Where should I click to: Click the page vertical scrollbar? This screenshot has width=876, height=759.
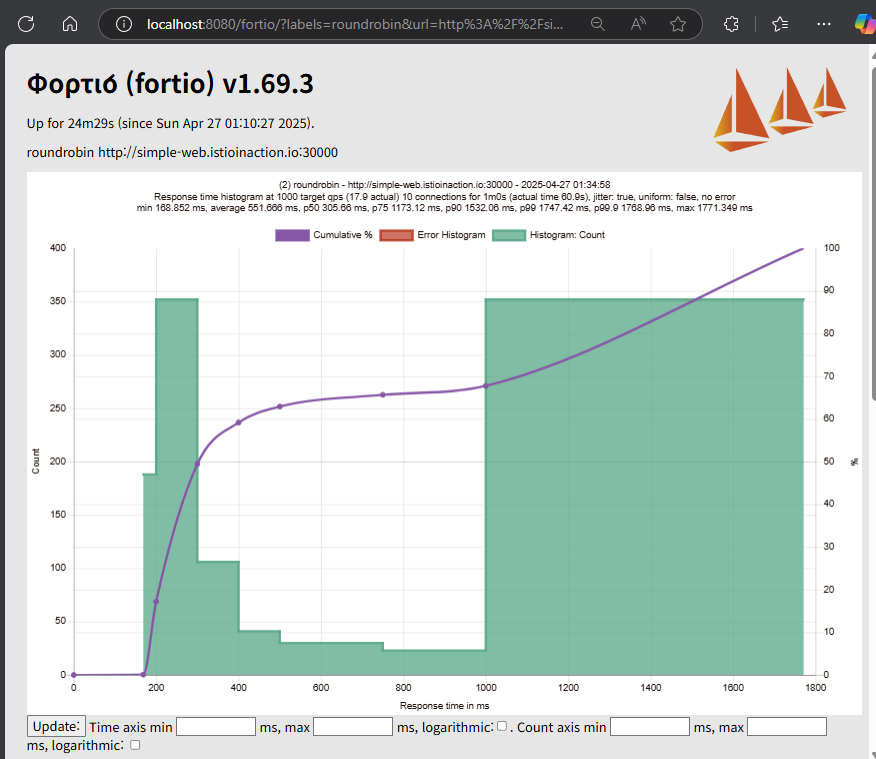(873, 233)
